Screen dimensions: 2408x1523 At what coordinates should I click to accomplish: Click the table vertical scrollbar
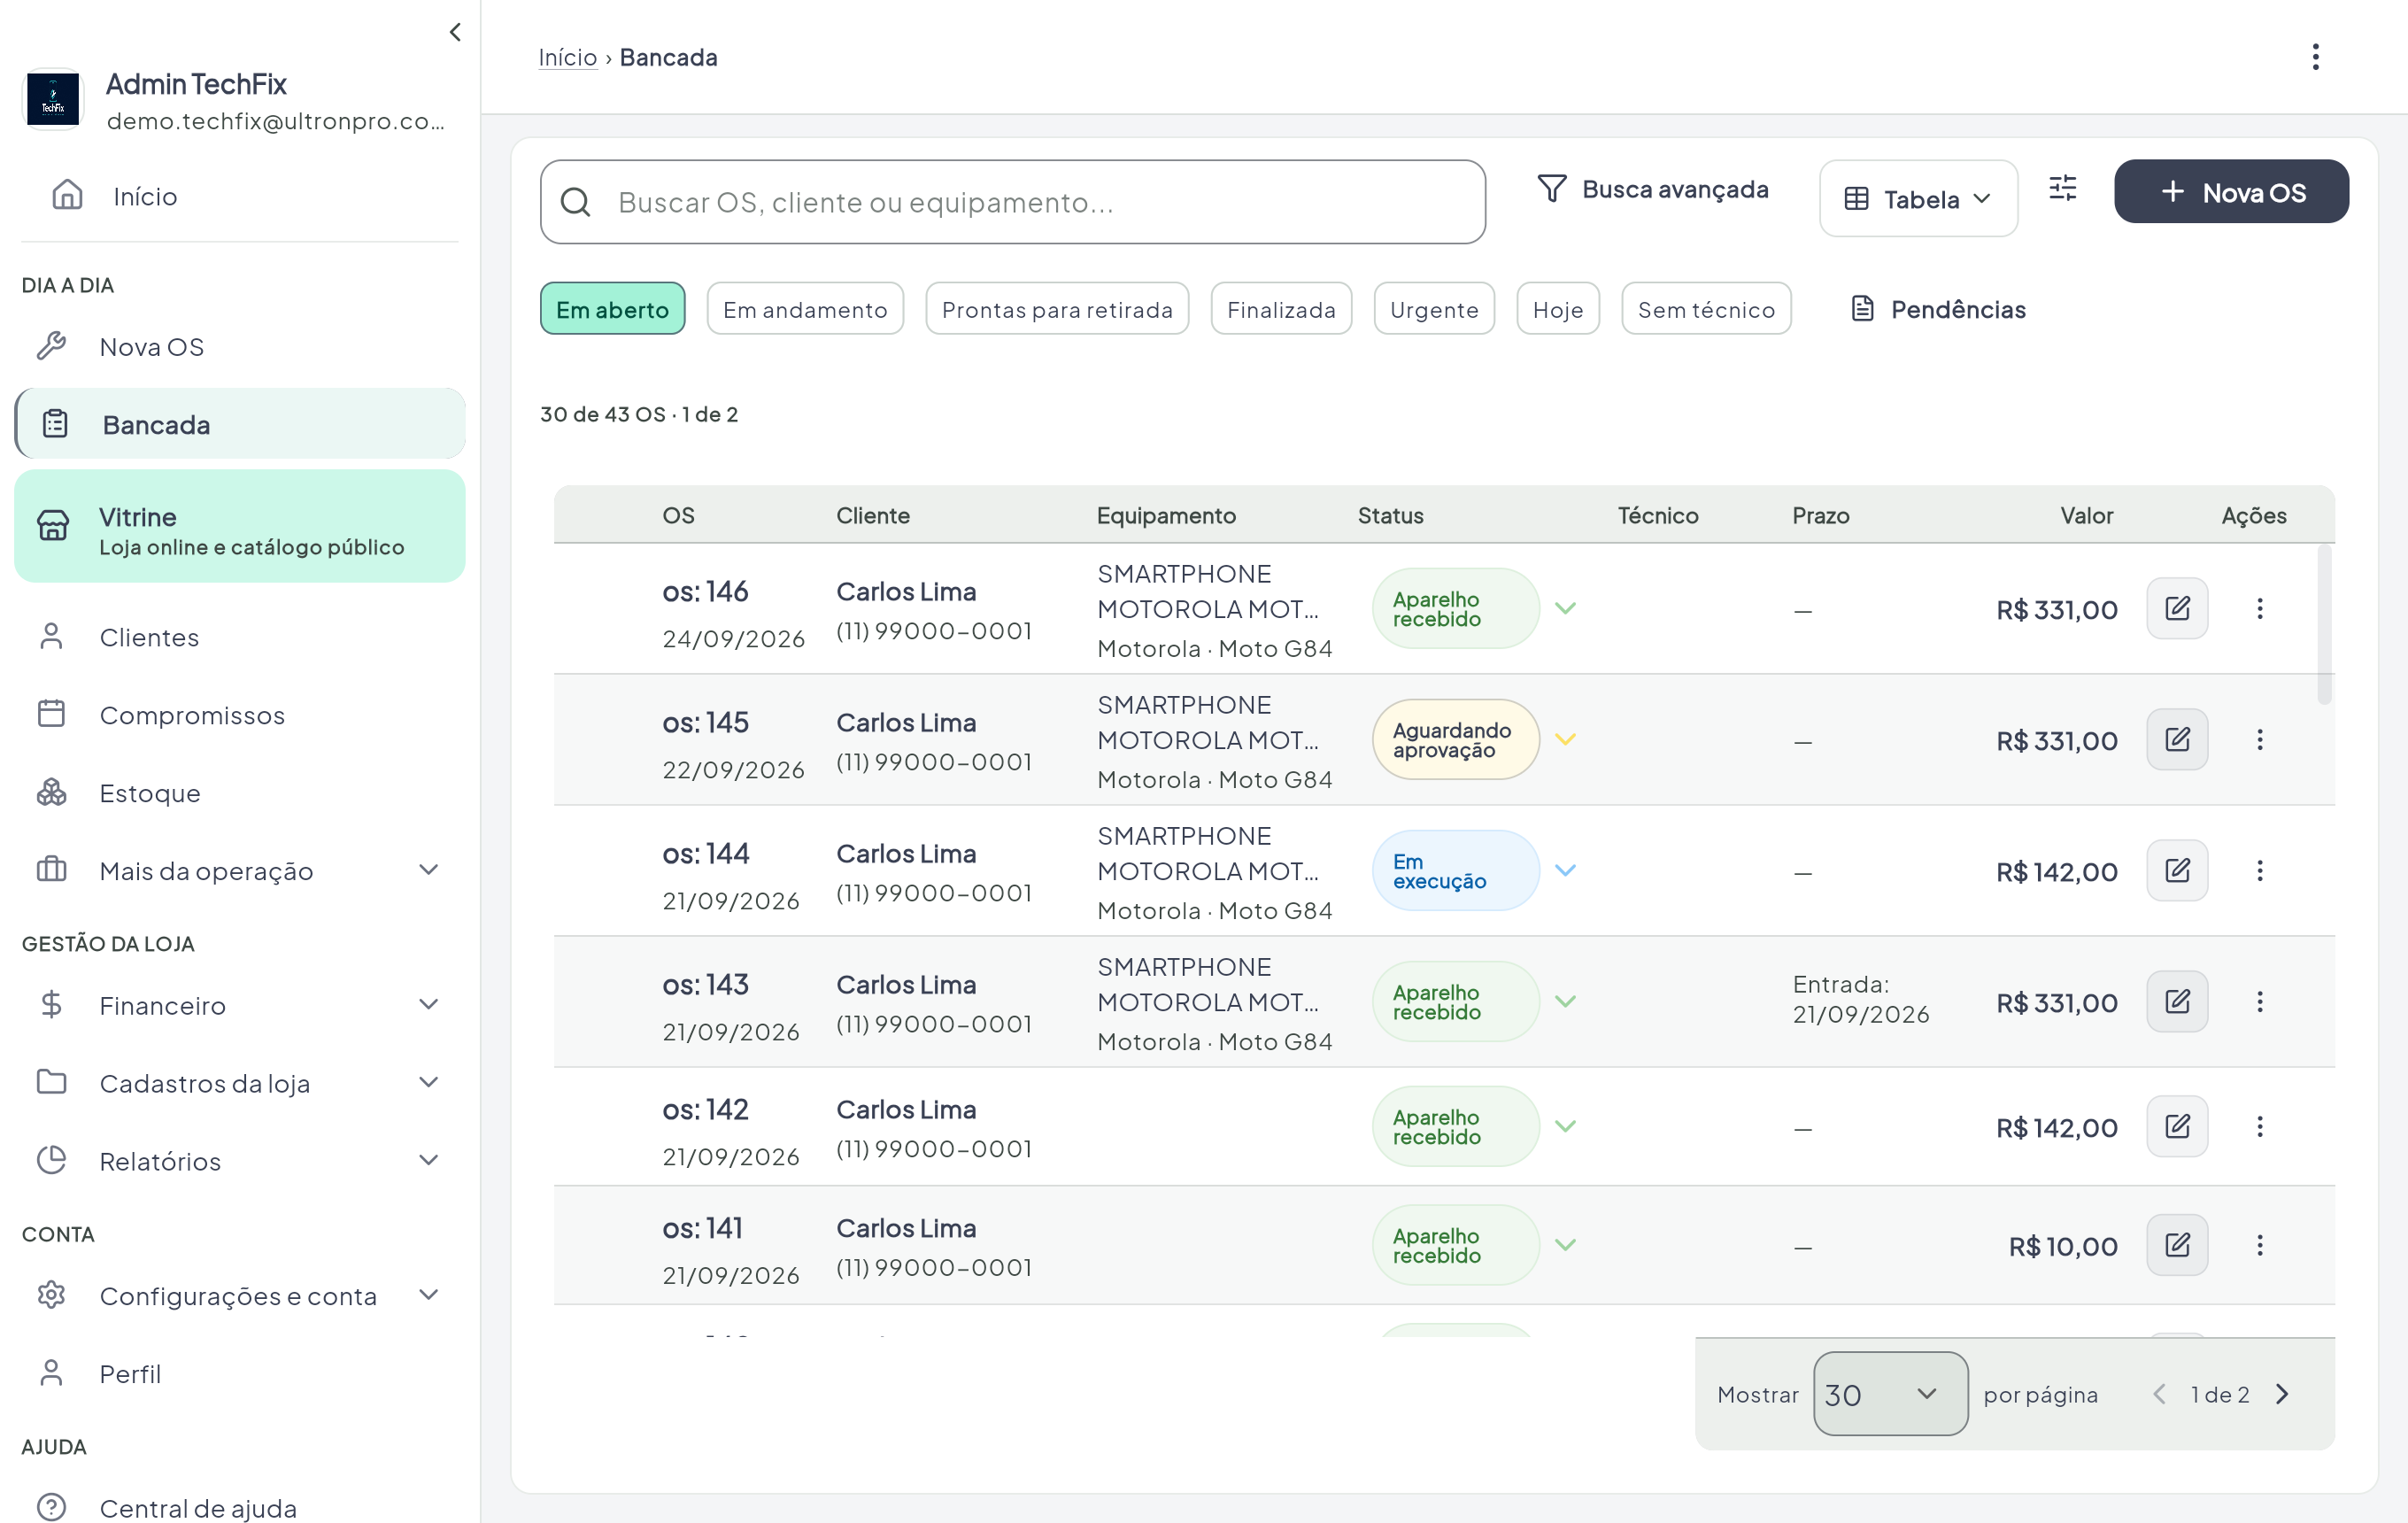pyautogui.click(x=2324, y=624)
